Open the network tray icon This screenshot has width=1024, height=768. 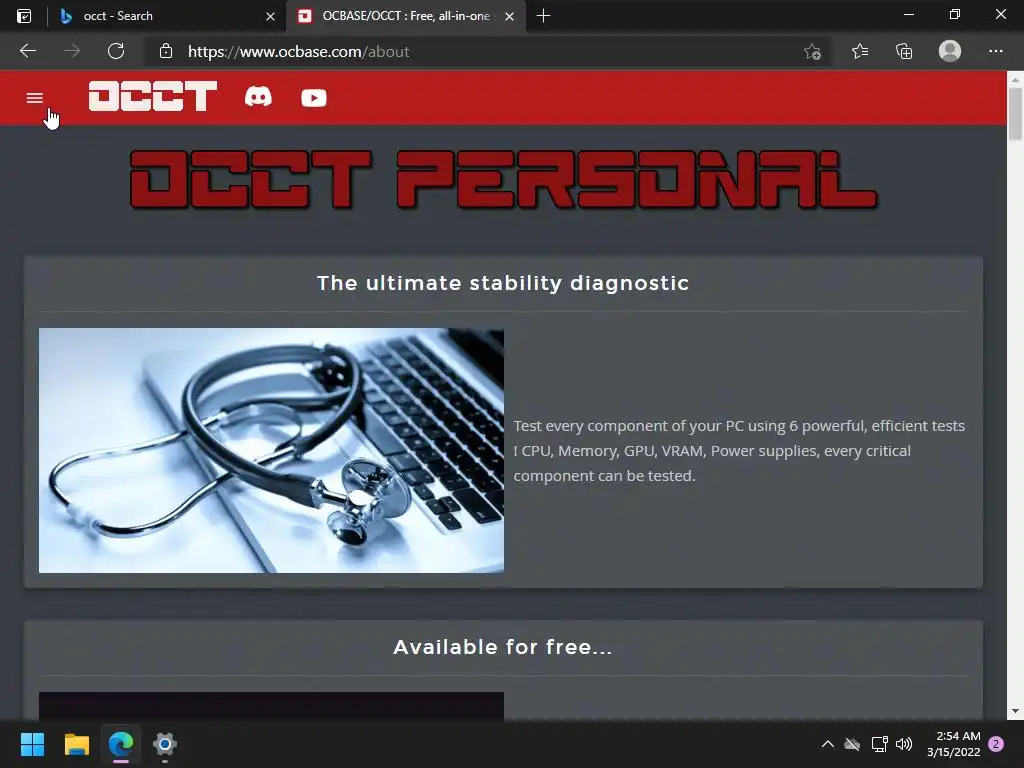(x=880, y=744)
